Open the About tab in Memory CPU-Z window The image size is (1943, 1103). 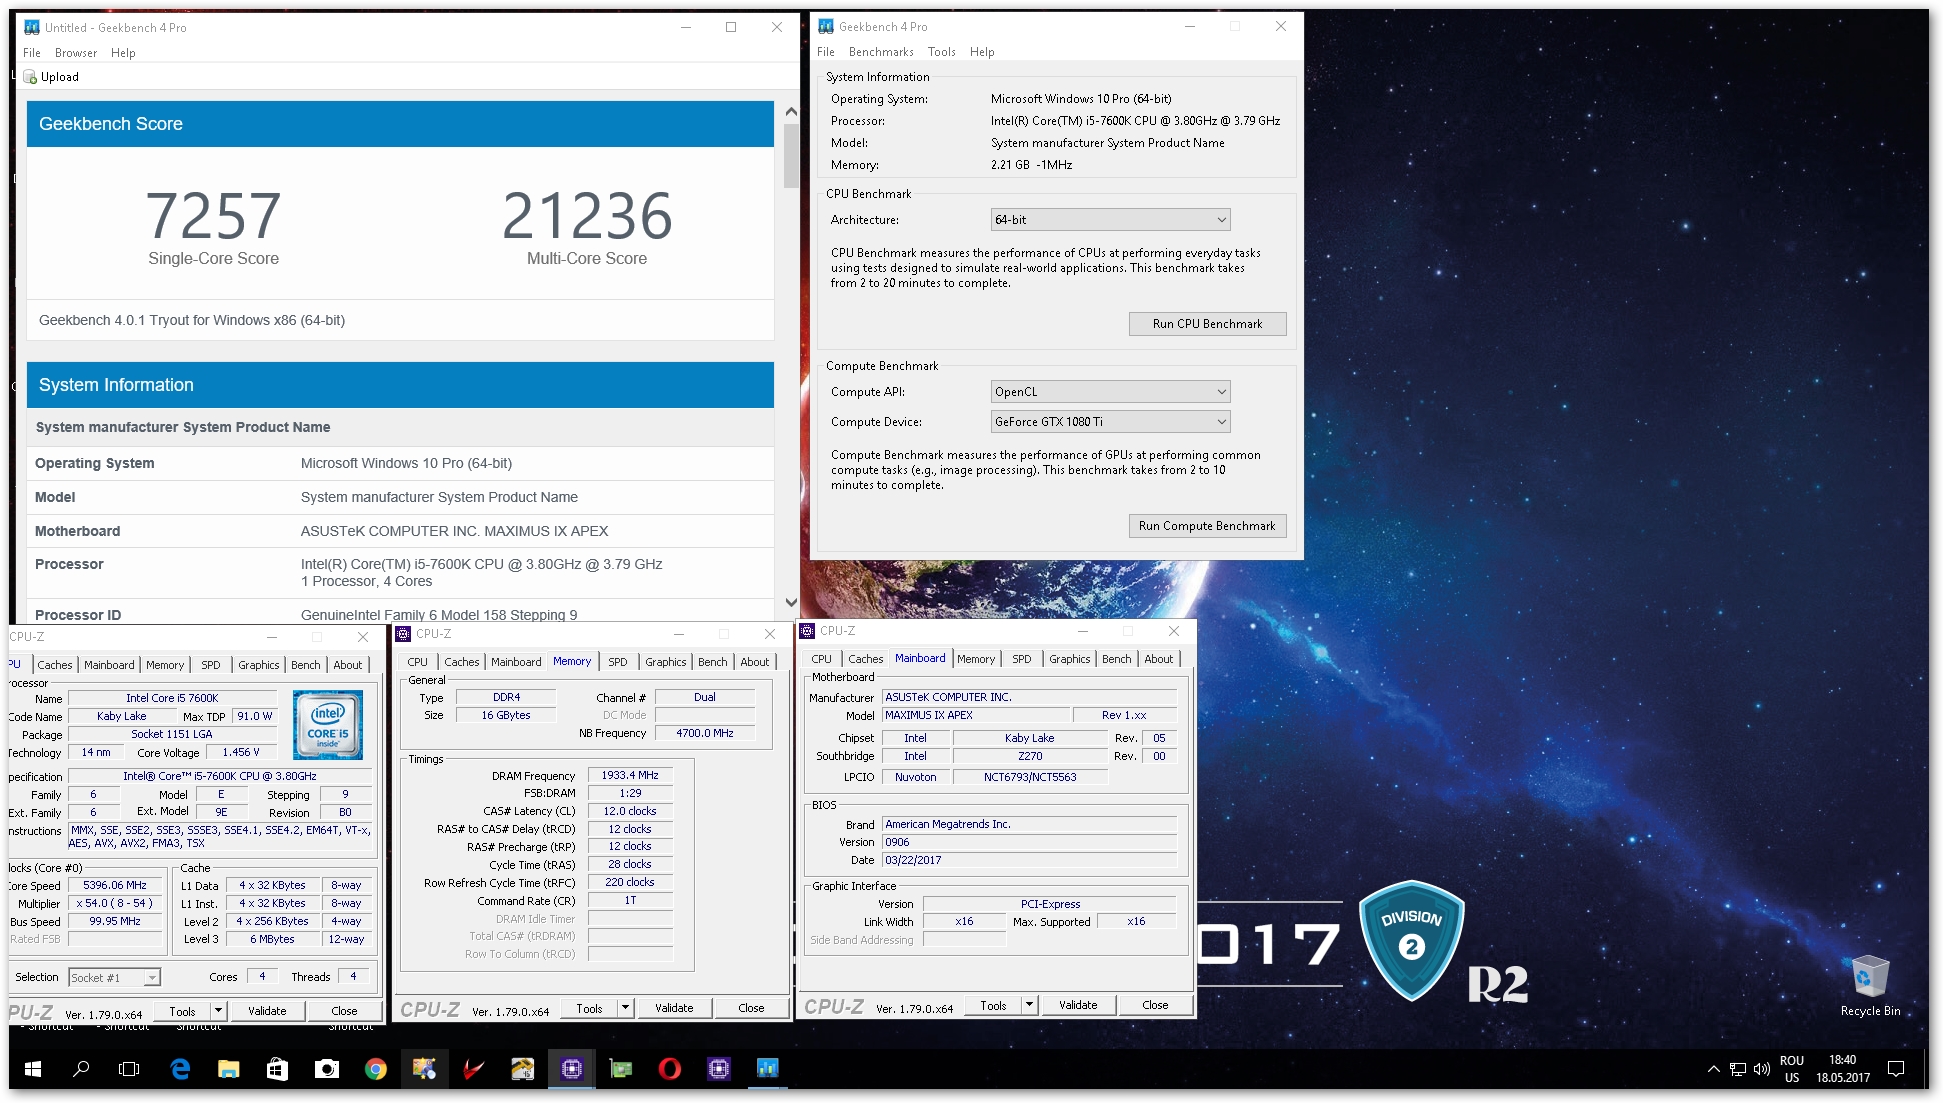pos(755,662)
